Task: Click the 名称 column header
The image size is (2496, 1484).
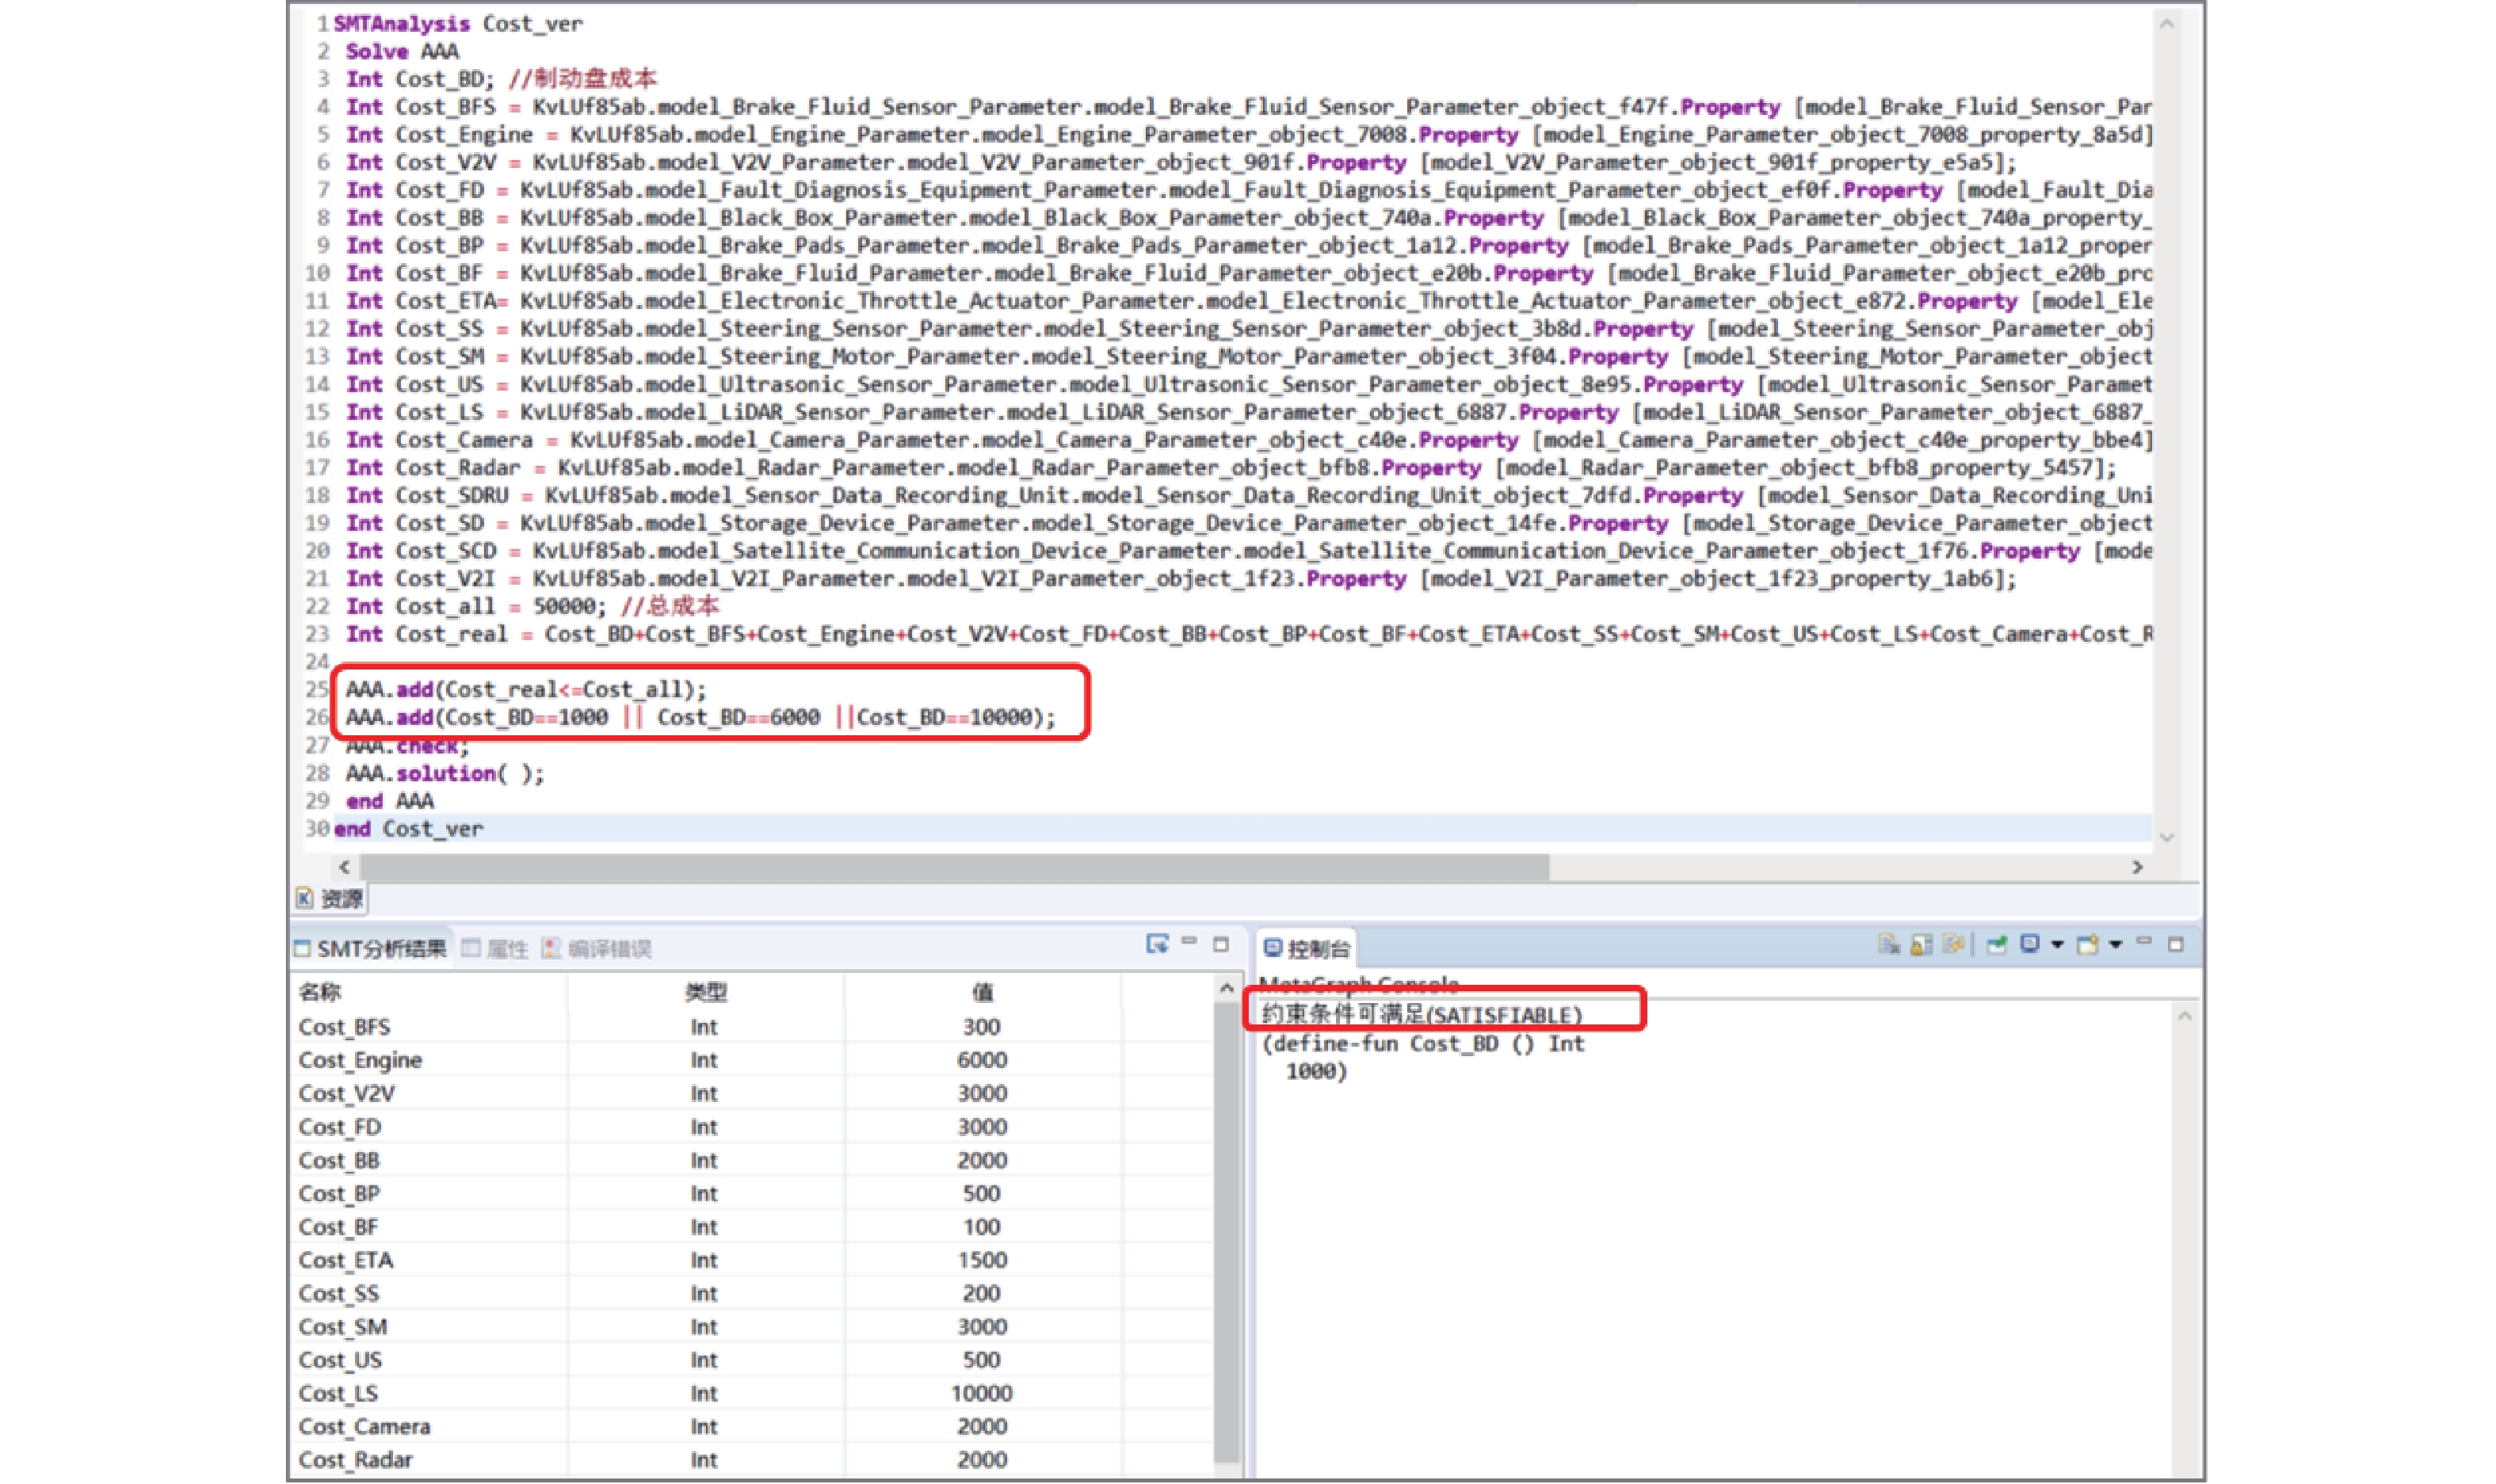Action: click(x=320, y=992)
